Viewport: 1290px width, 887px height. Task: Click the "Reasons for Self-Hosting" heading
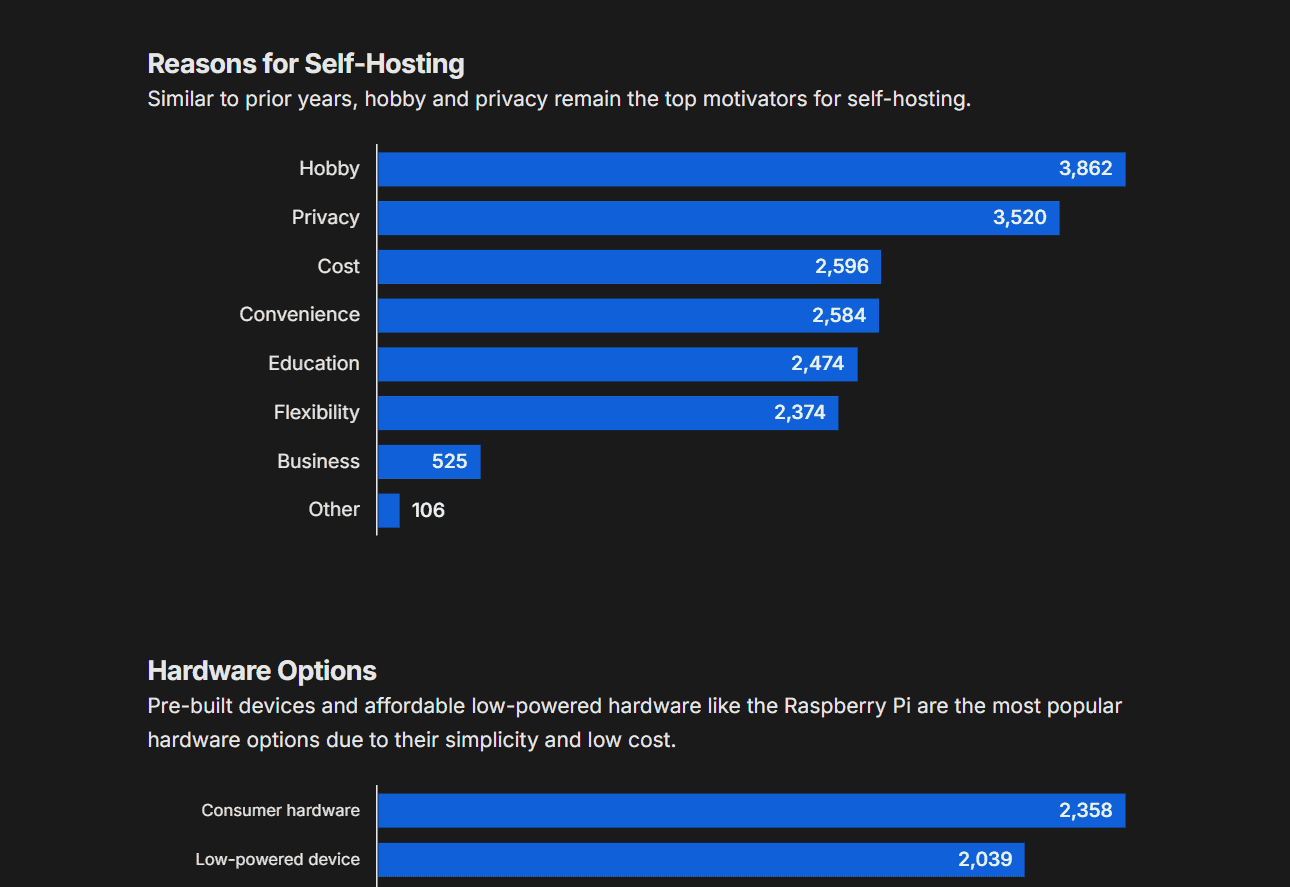[x=306, y=64]
